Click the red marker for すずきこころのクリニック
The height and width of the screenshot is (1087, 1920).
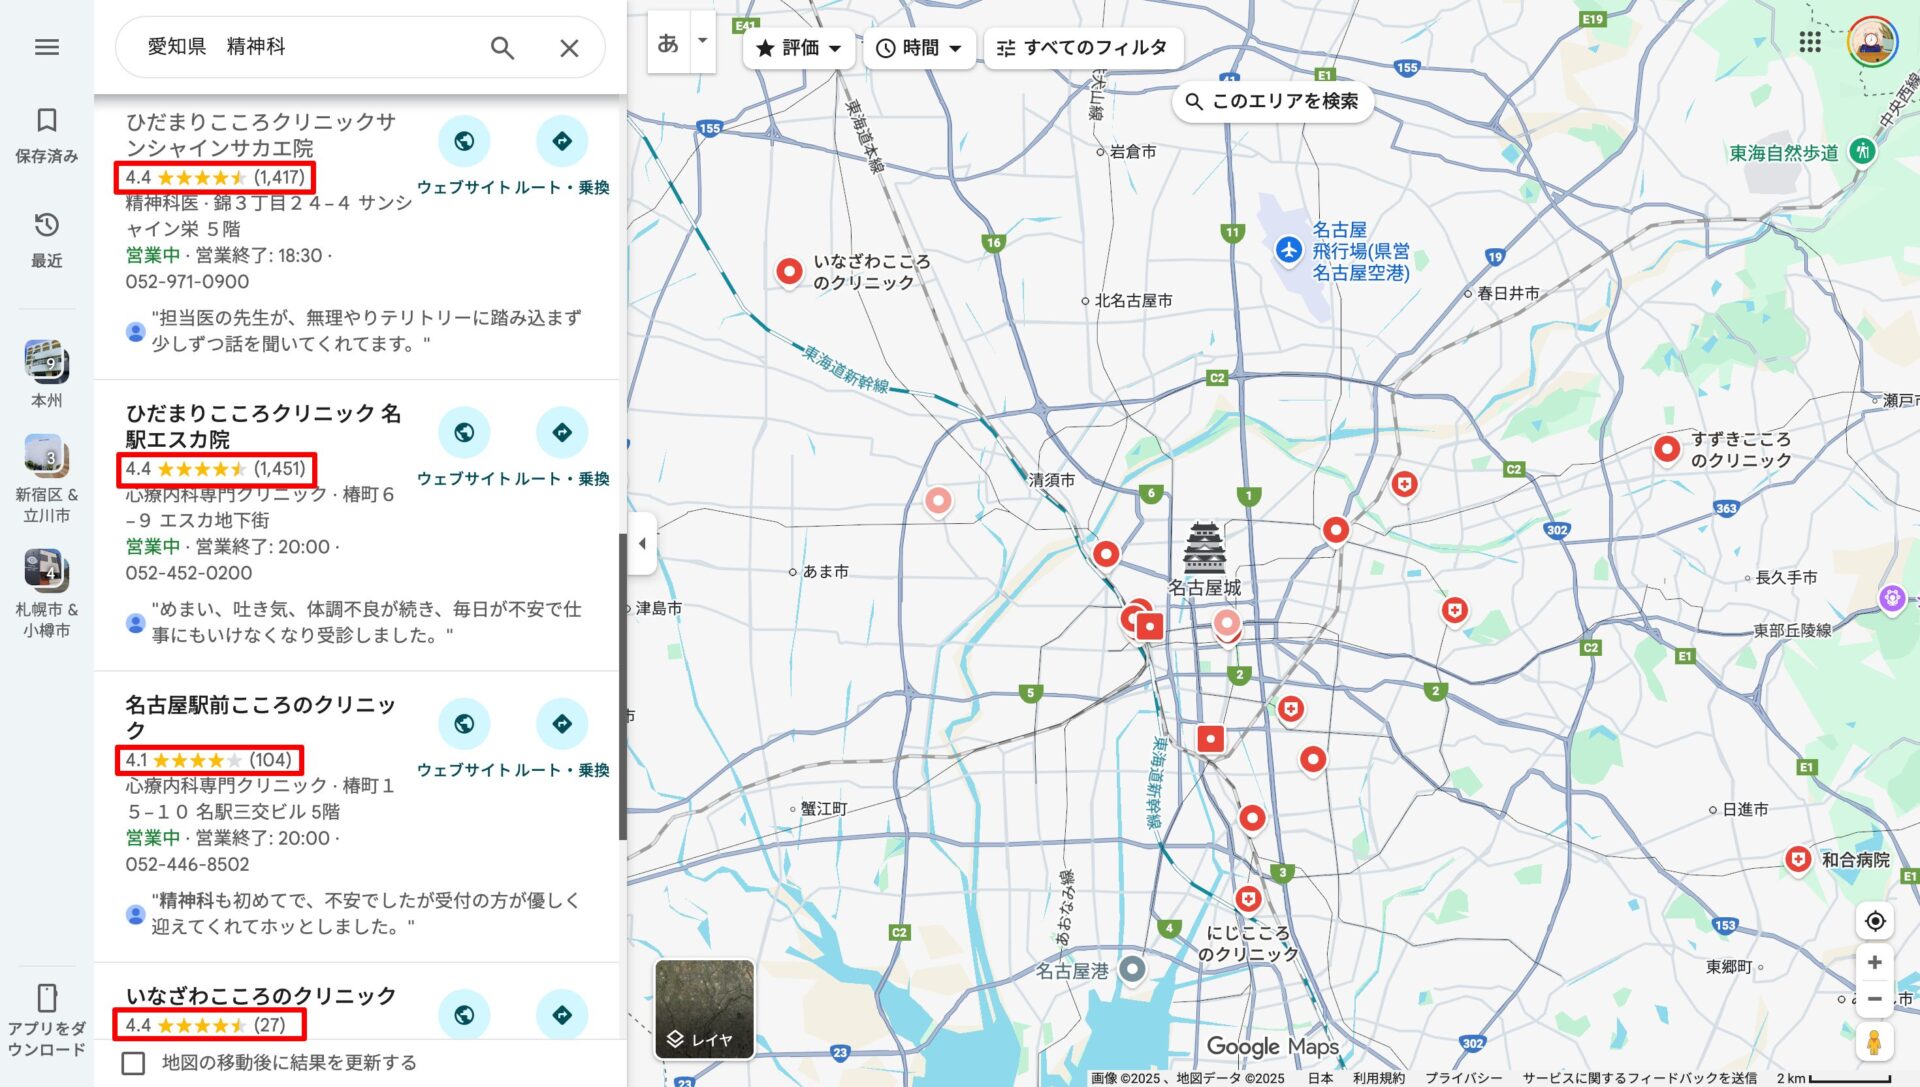click(x=1666, y=449)
